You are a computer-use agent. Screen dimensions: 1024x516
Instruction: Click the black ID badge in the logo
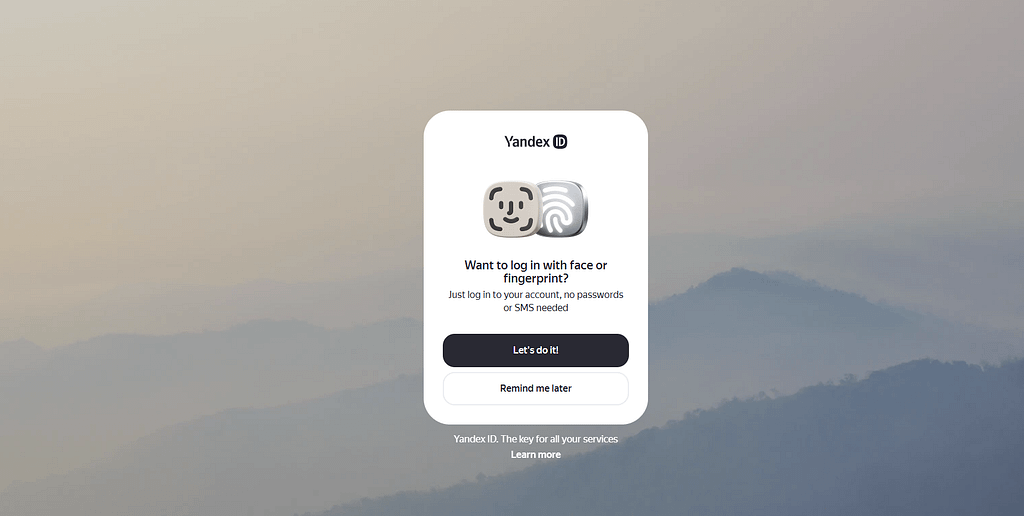(560, 142)
